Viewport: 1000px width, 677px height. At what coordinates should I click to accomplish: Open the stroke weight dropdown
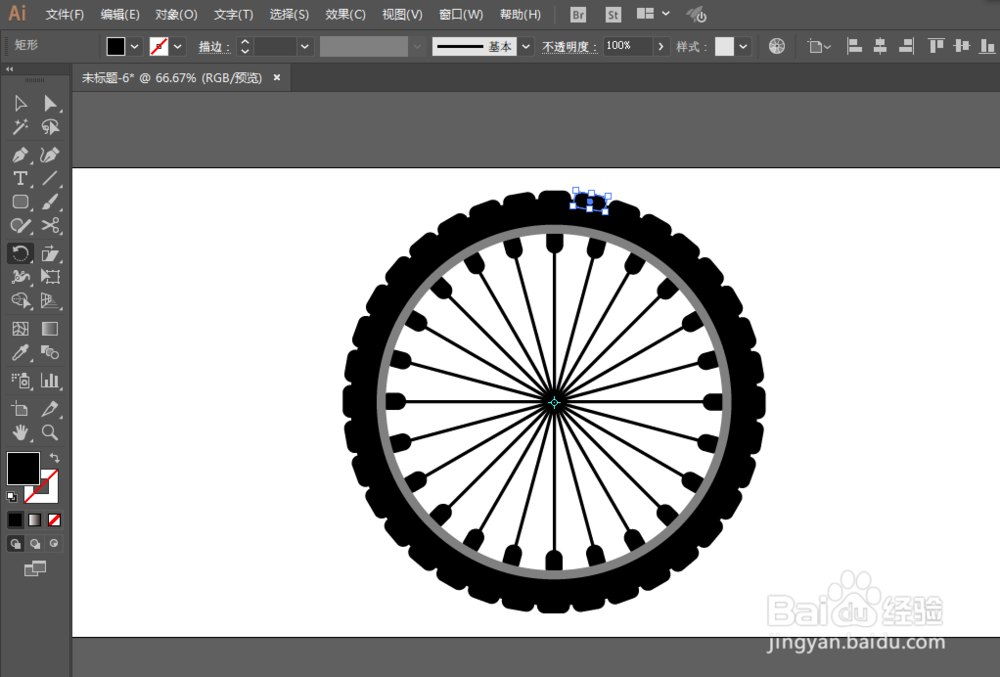pos(305,47)
